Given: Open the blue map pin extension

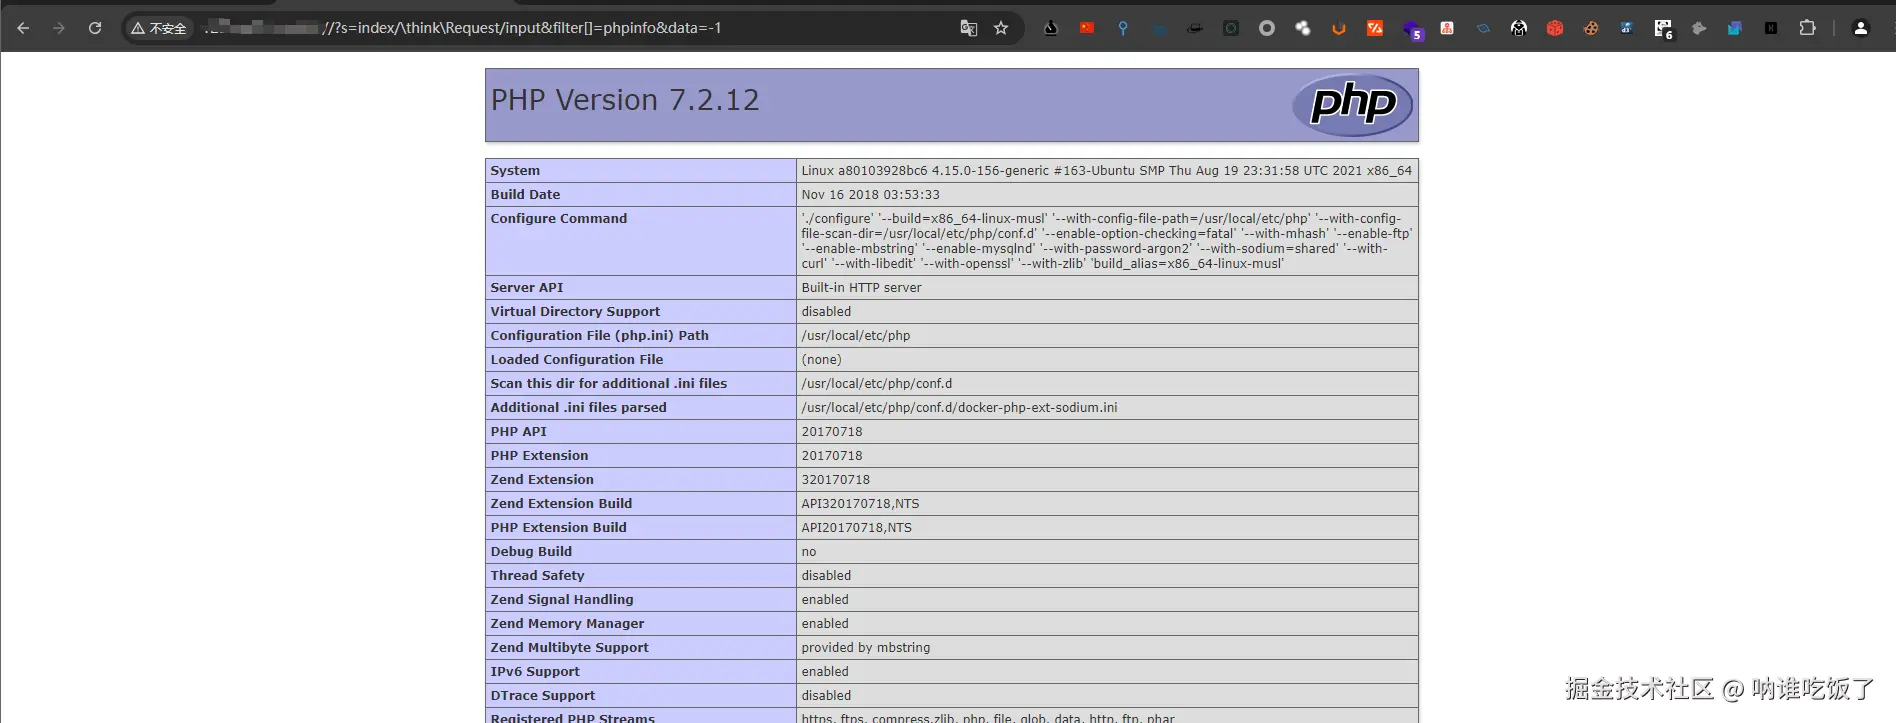Looking at the screenshot, I should tap(1123, 28).
